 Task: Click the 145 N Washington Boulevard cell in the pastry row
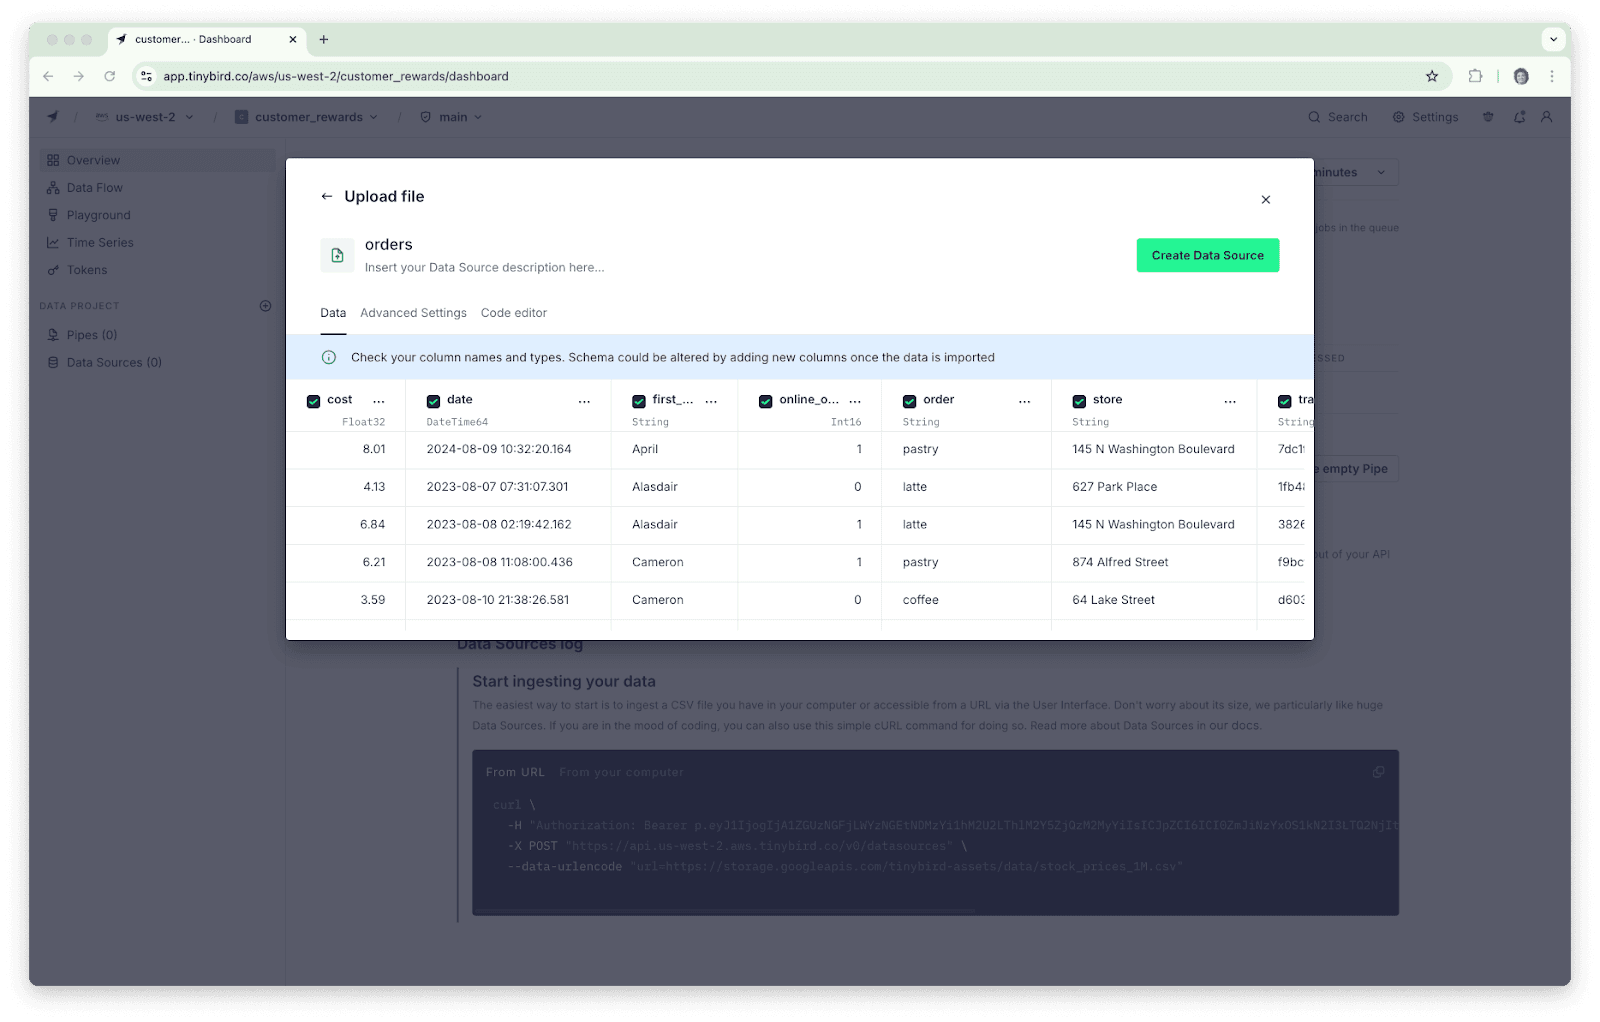pyautogui.click(x=1154, y=450)
